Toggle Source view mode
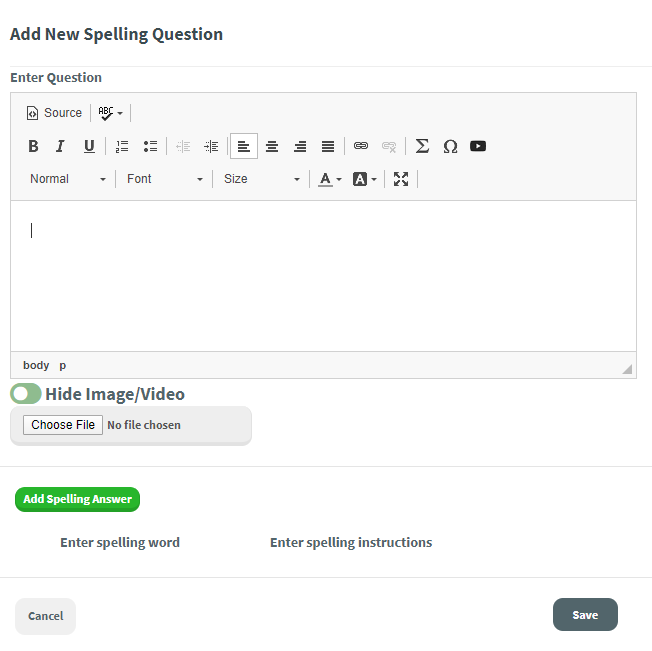Viewport: 652px width, 651px height. pos(54,113)
